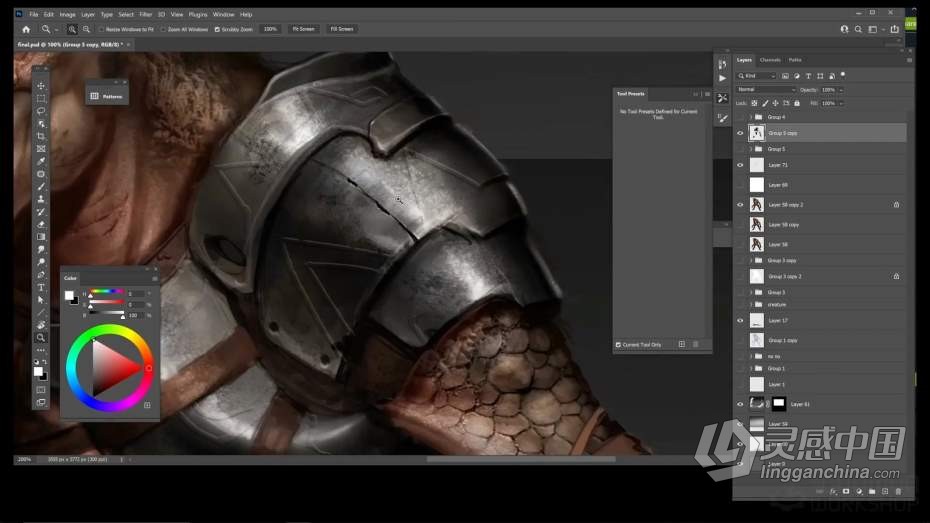Open the Image menu
930x523 pixels.
pos(67,14)
